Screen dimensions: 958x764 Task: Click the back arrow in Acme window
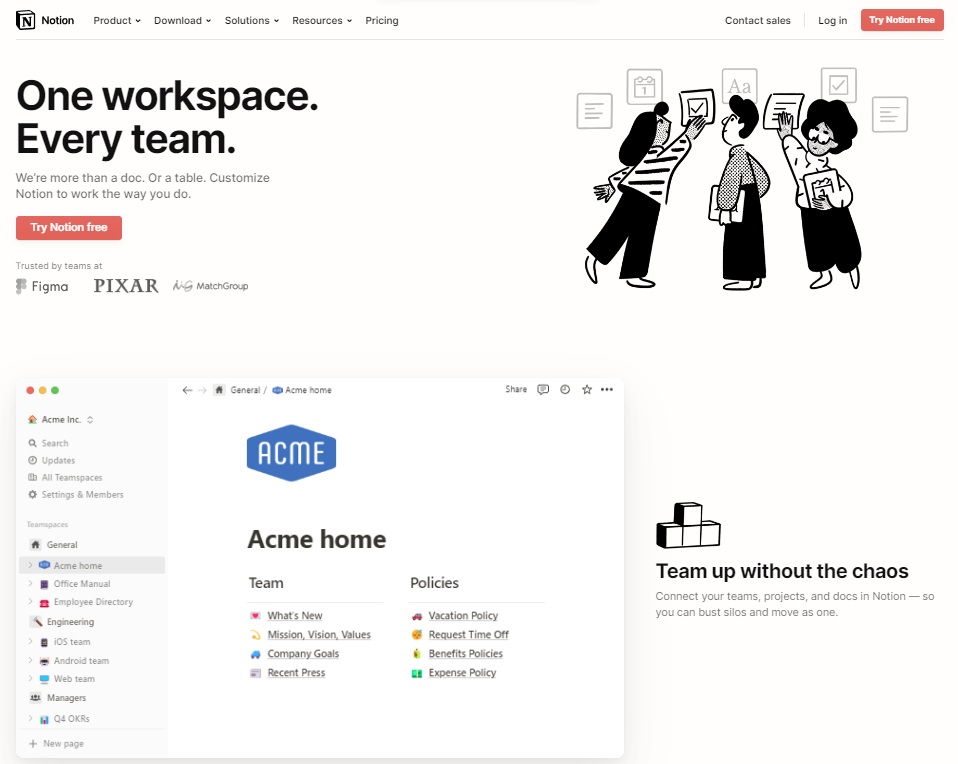pyautogui.click(x=187, y=390)
